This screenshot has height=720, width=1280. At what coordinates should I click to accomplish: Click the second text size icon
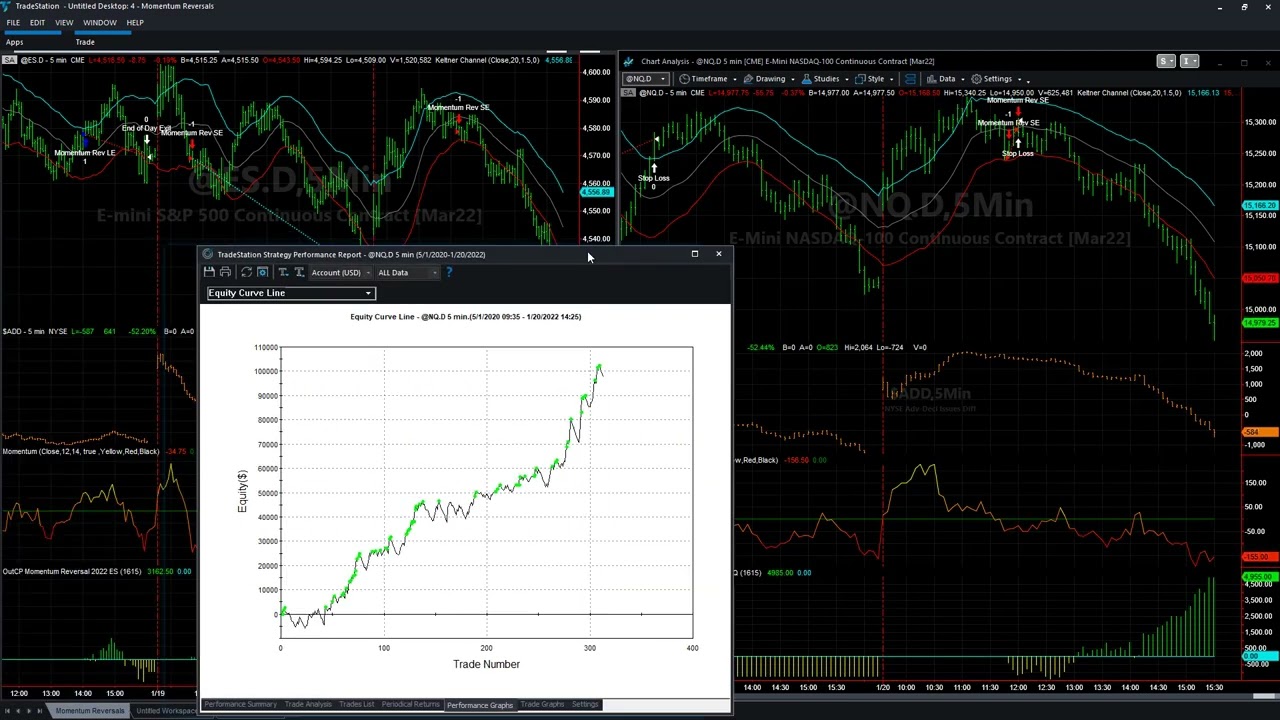point(299,273)
